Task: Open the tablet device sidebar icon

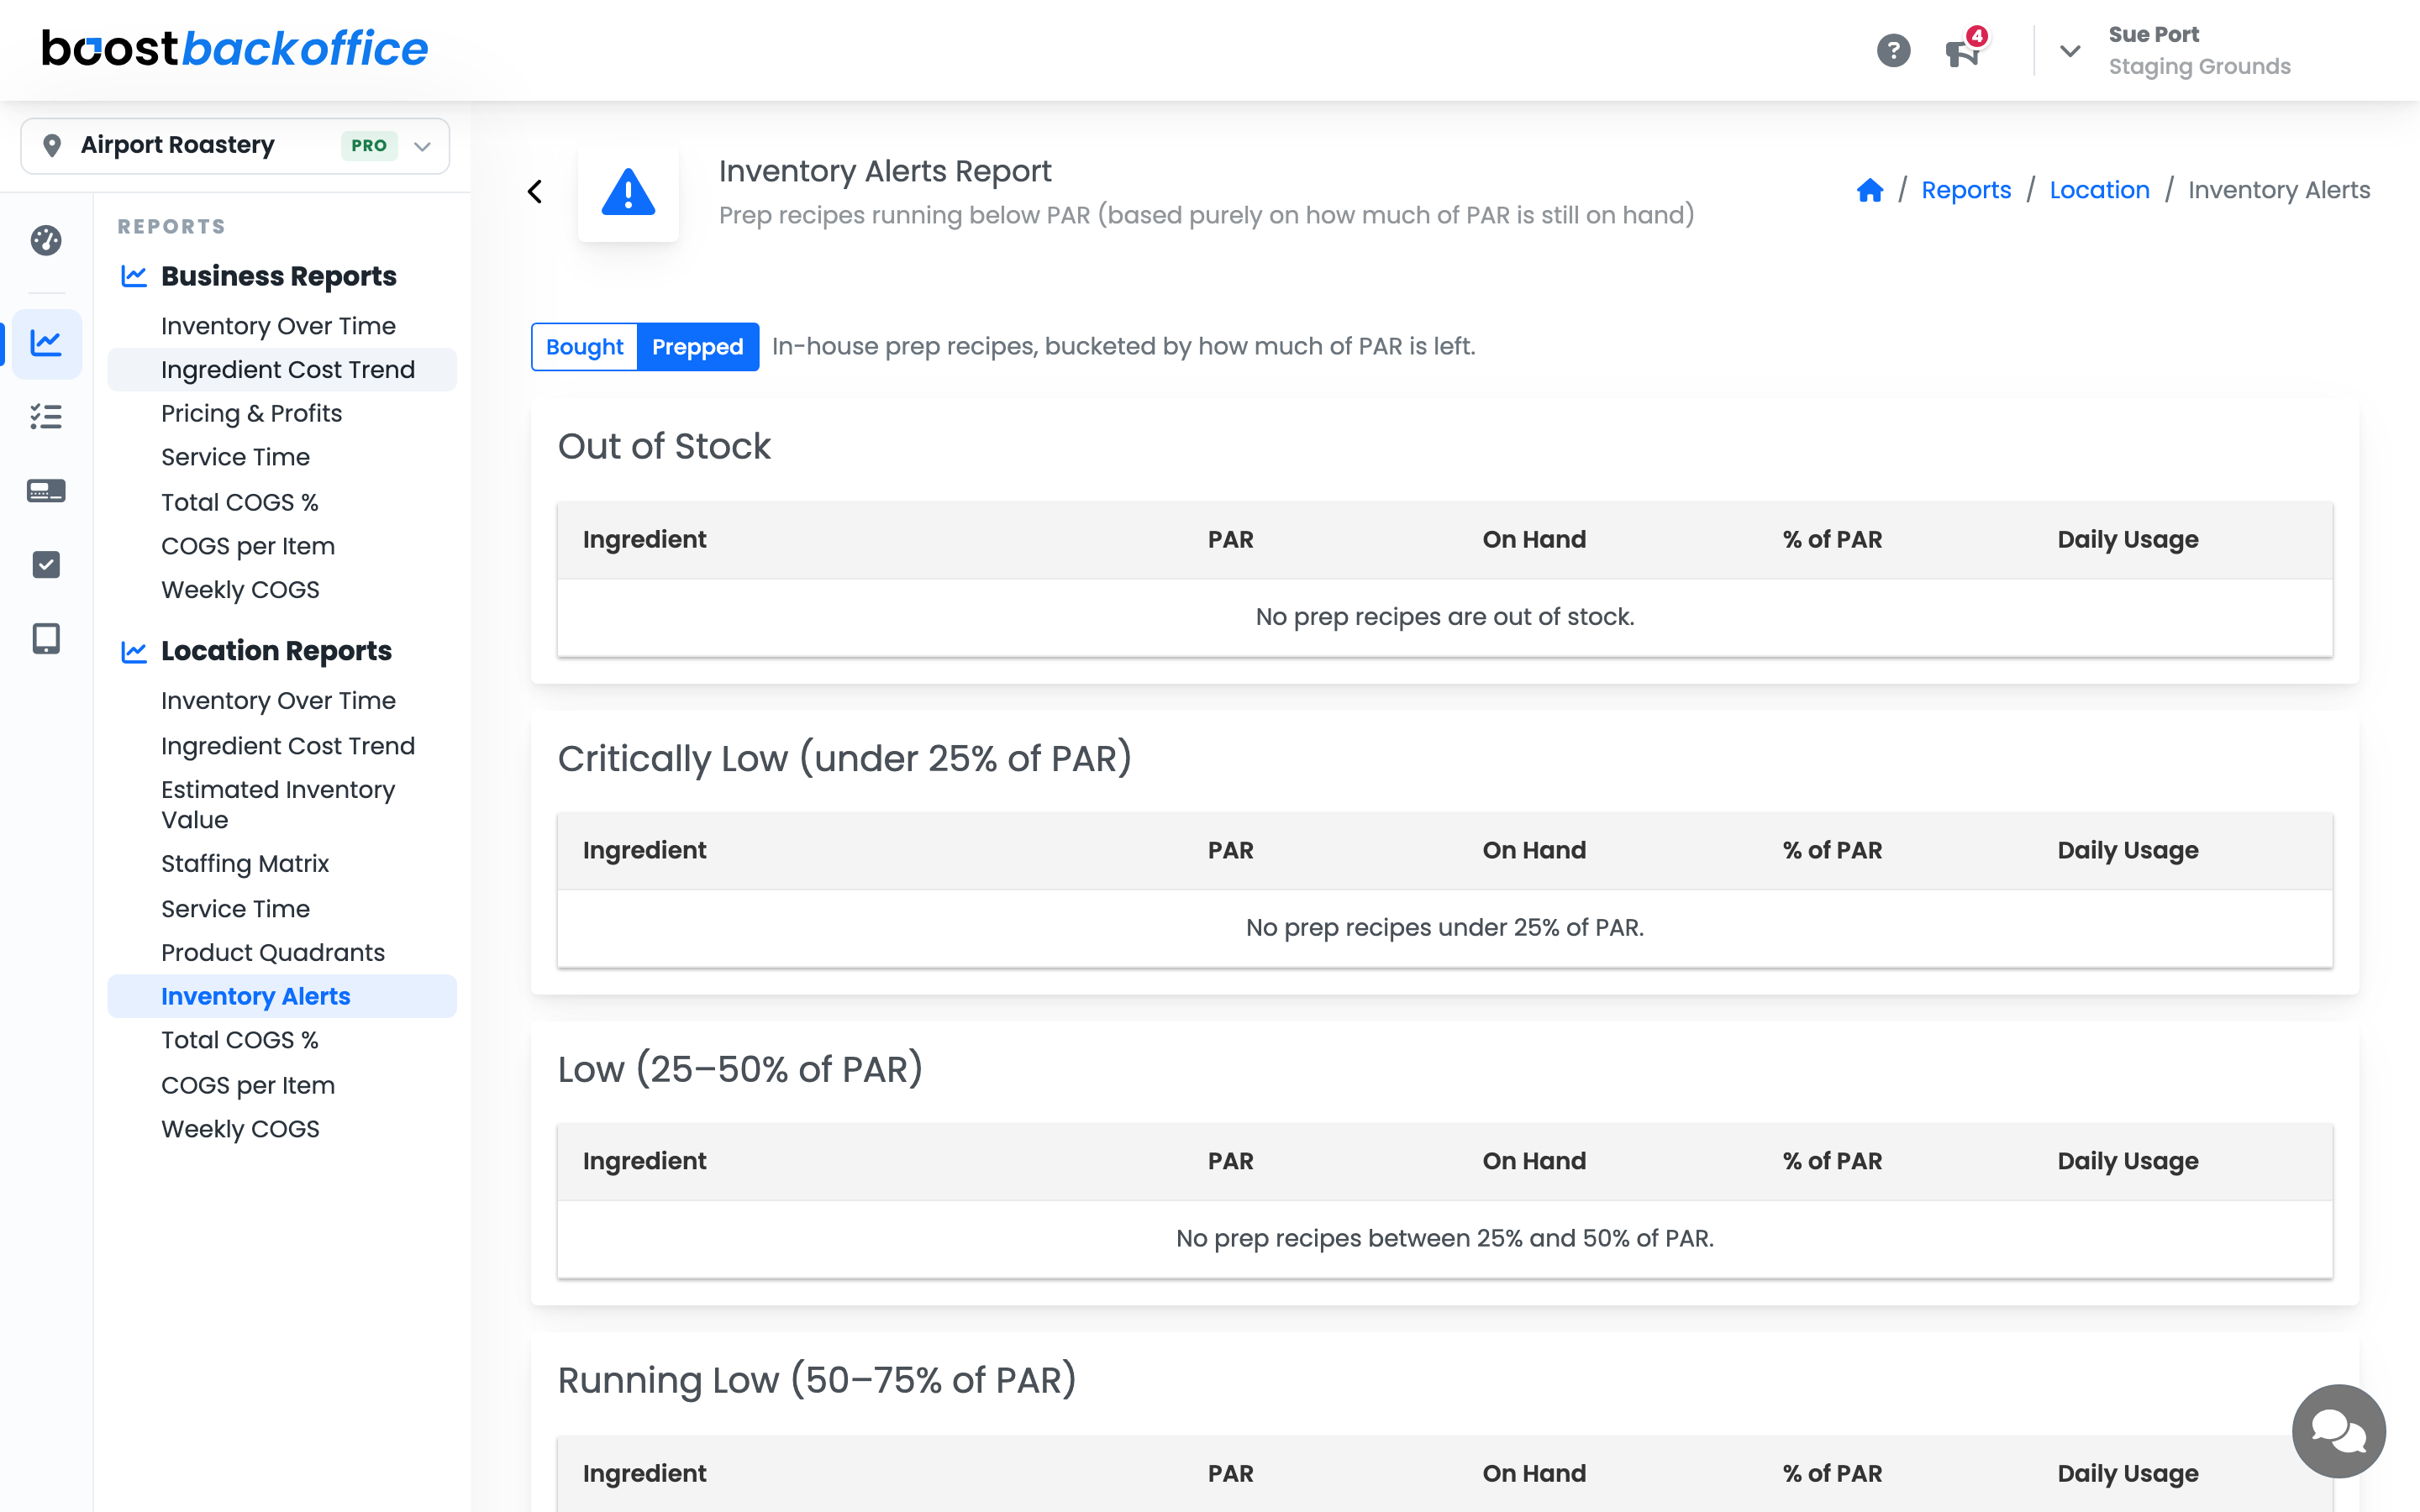Action: tap(46, 638)
